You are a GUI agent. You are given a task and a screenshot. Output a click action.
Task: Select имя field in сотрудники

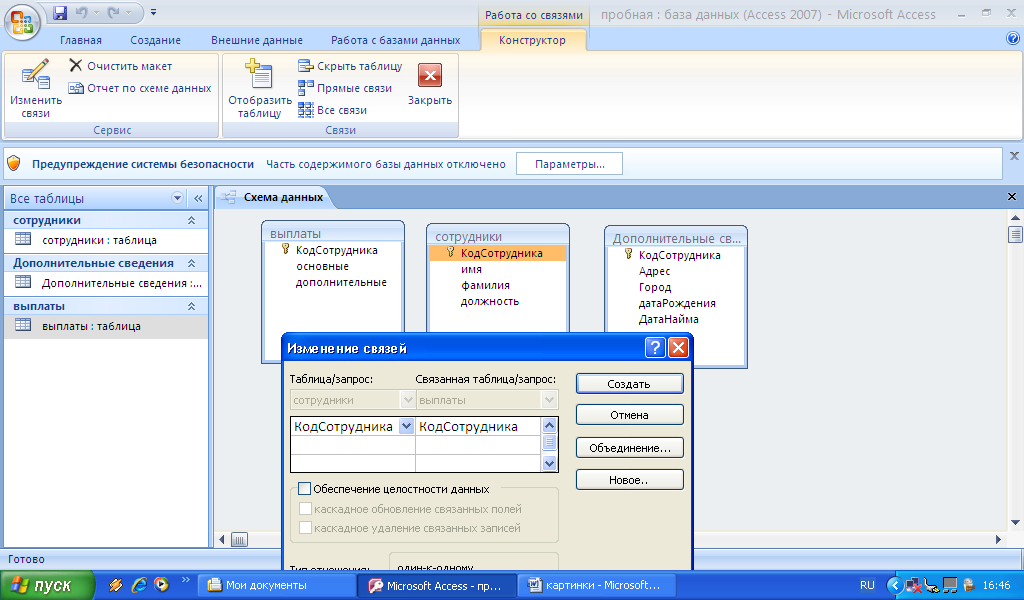tap(472, 269)
